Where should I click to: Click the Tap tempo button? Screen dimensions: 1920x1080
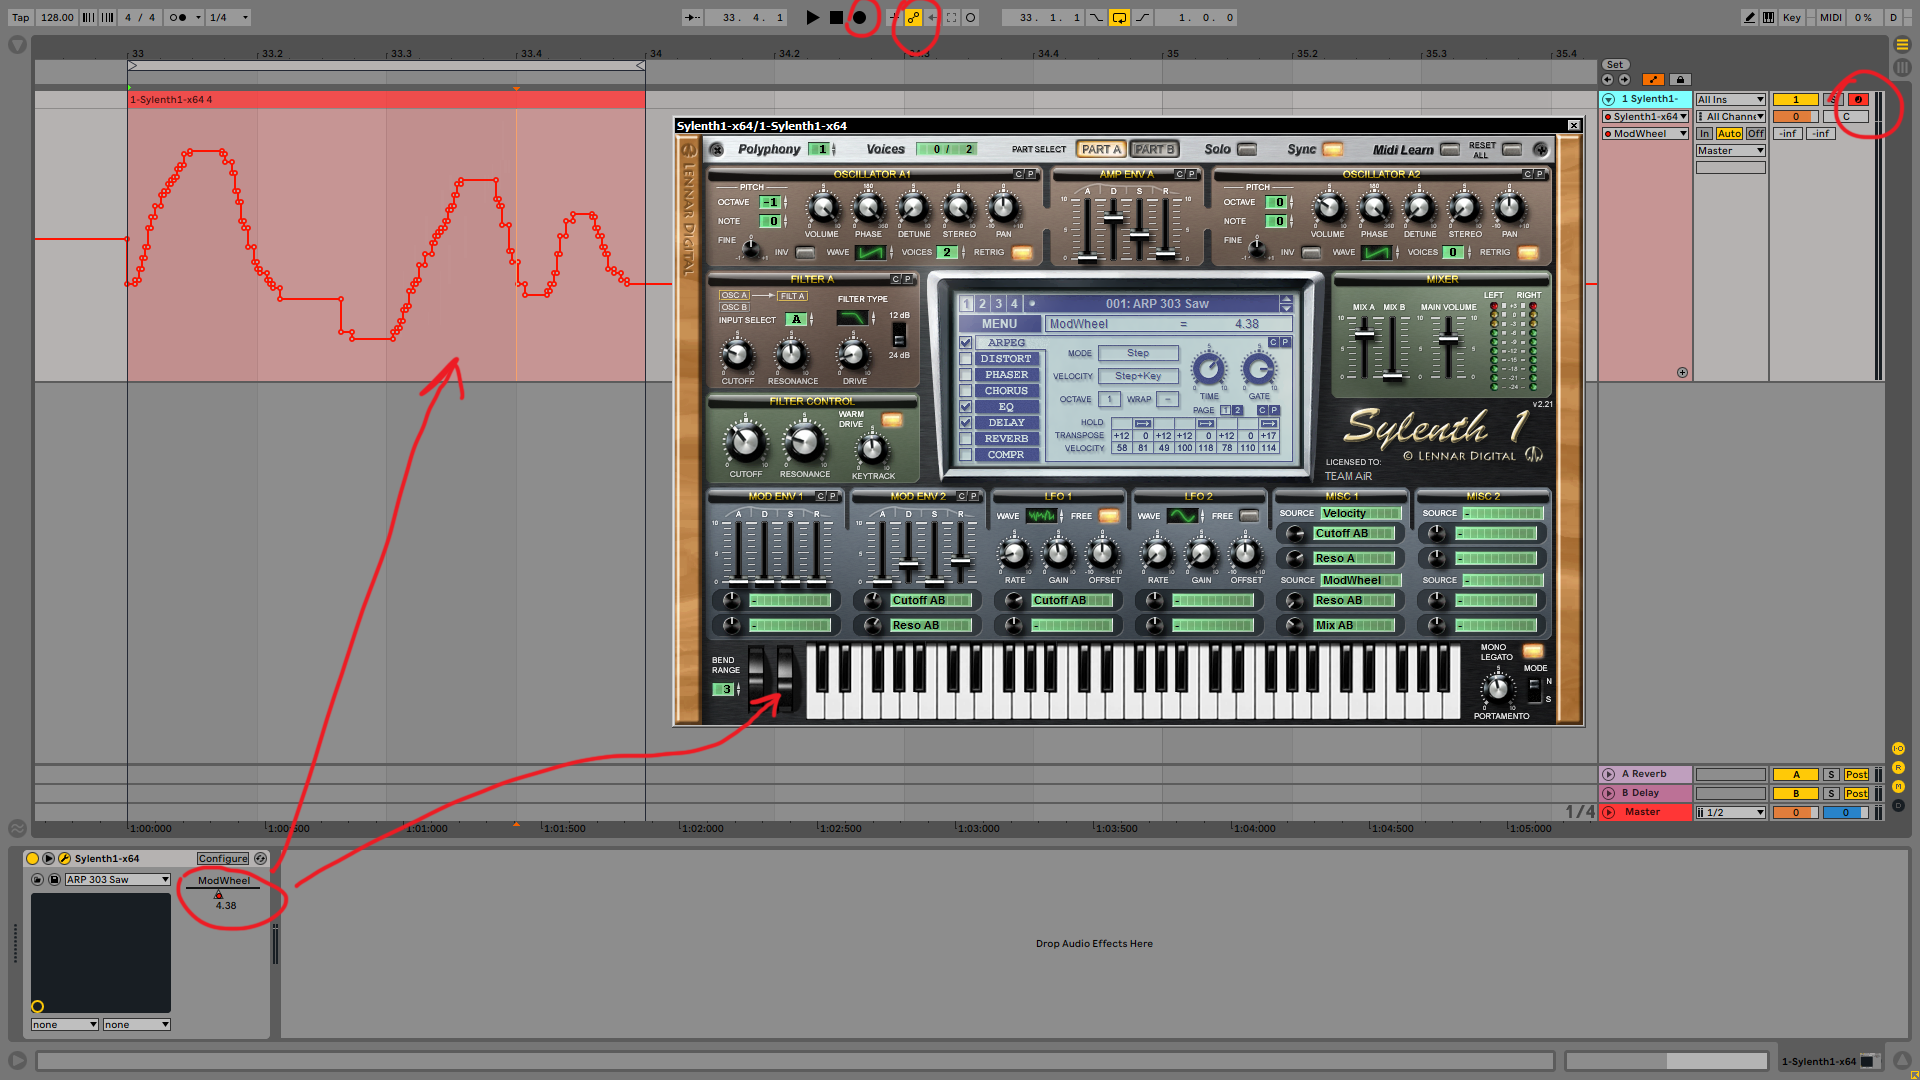click(x=20, y=17)
